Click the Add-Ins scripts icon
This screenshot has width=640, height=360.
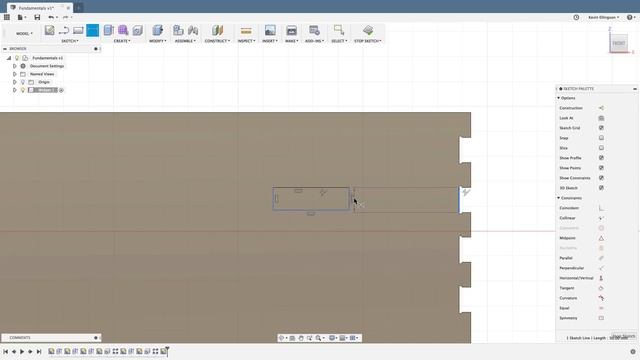tap(314, 30)
